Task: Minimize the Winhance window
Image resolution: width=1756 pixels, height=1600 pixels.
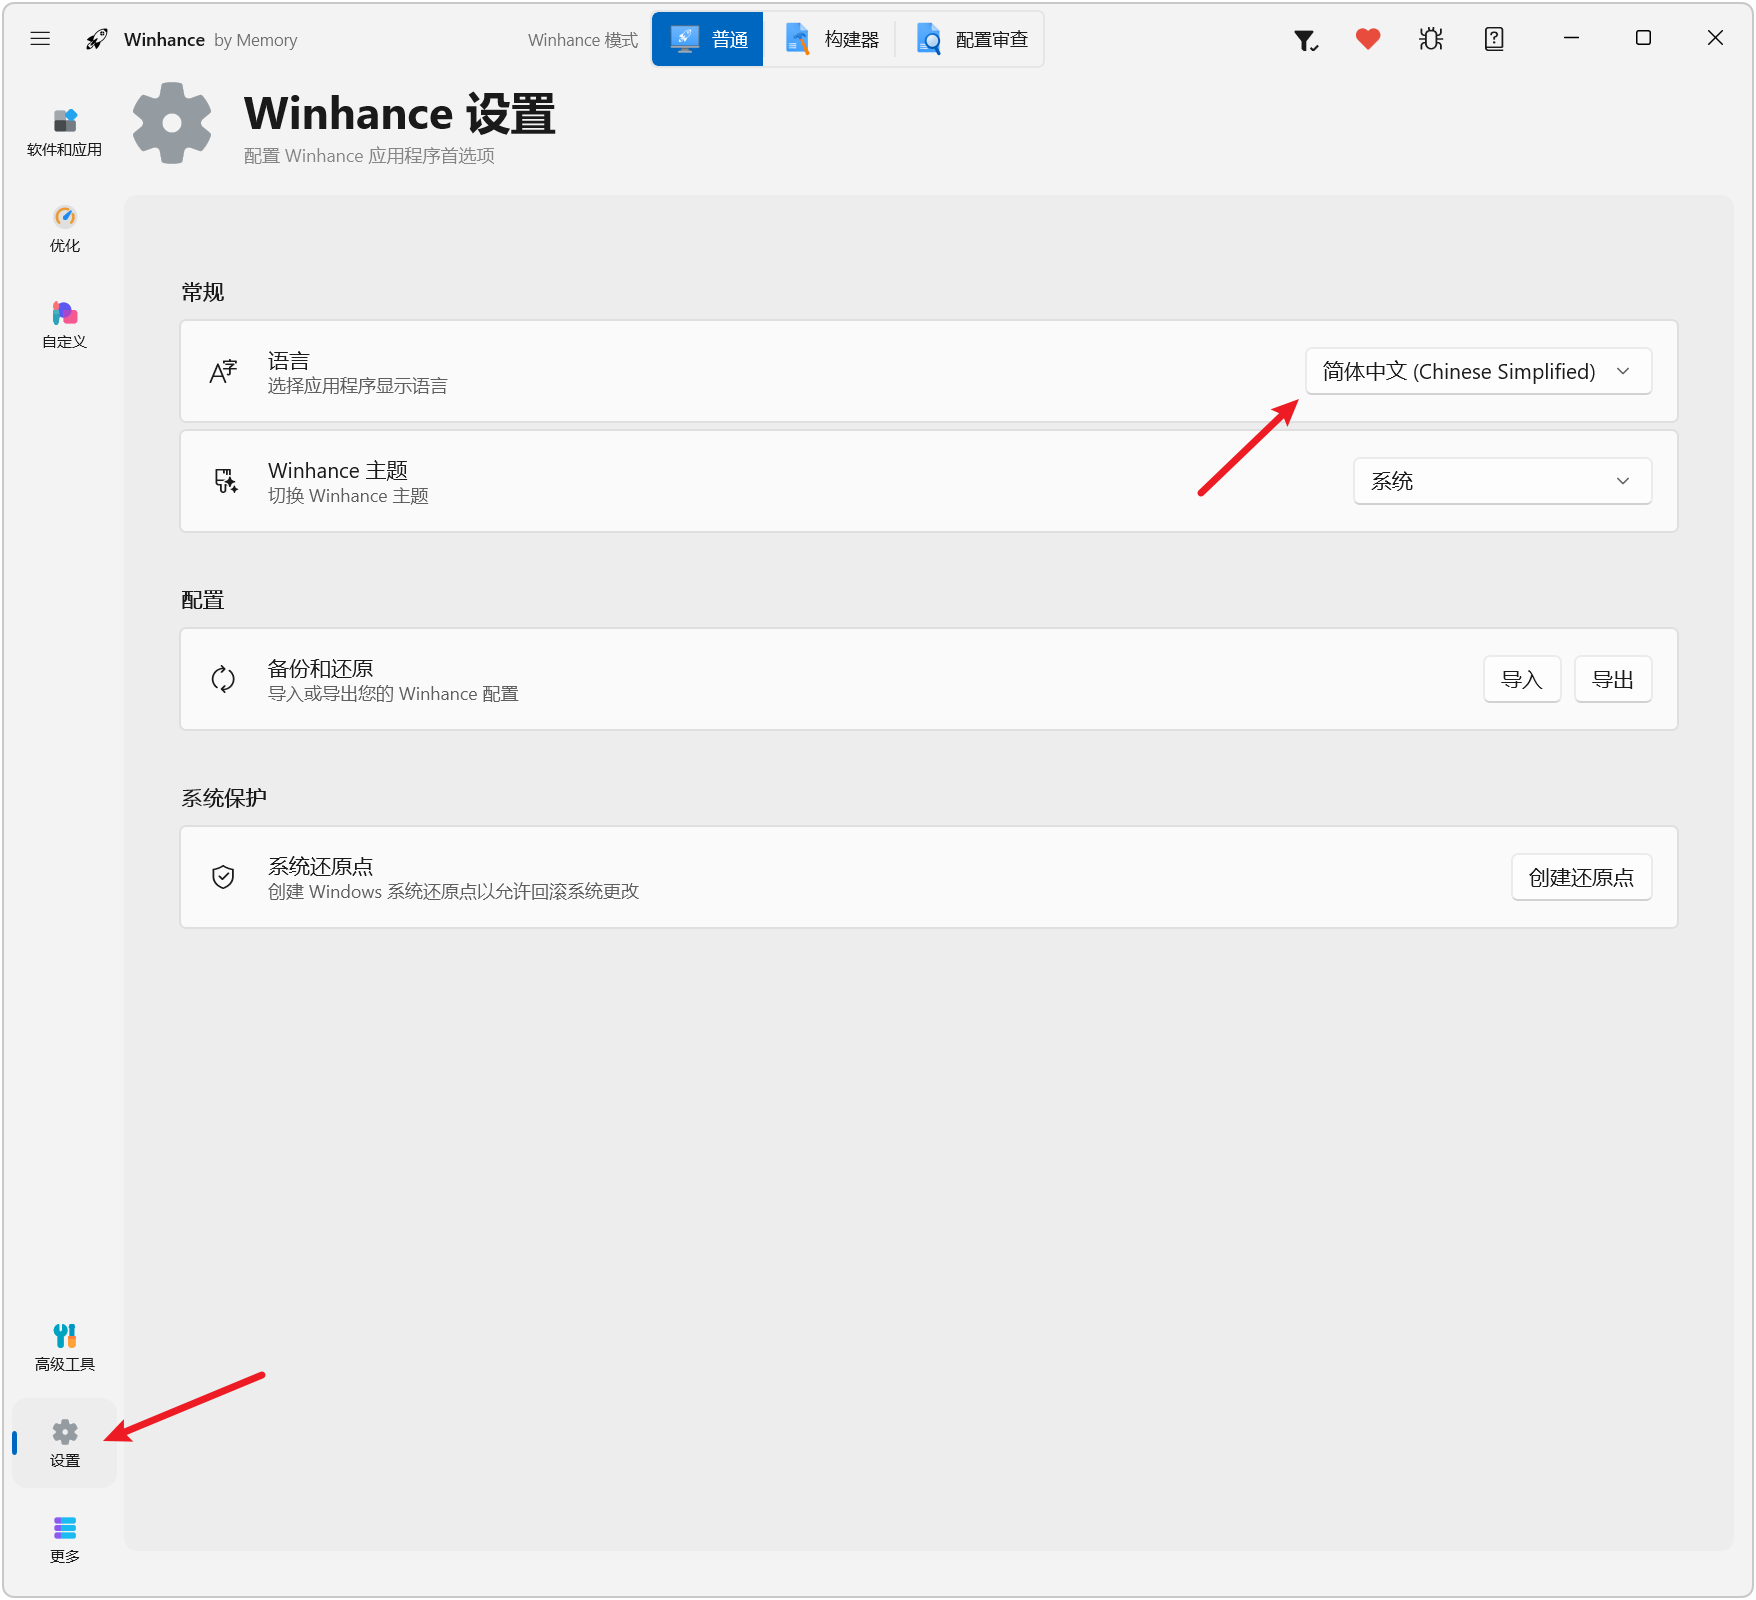Action: click(x=1571, y=38)
